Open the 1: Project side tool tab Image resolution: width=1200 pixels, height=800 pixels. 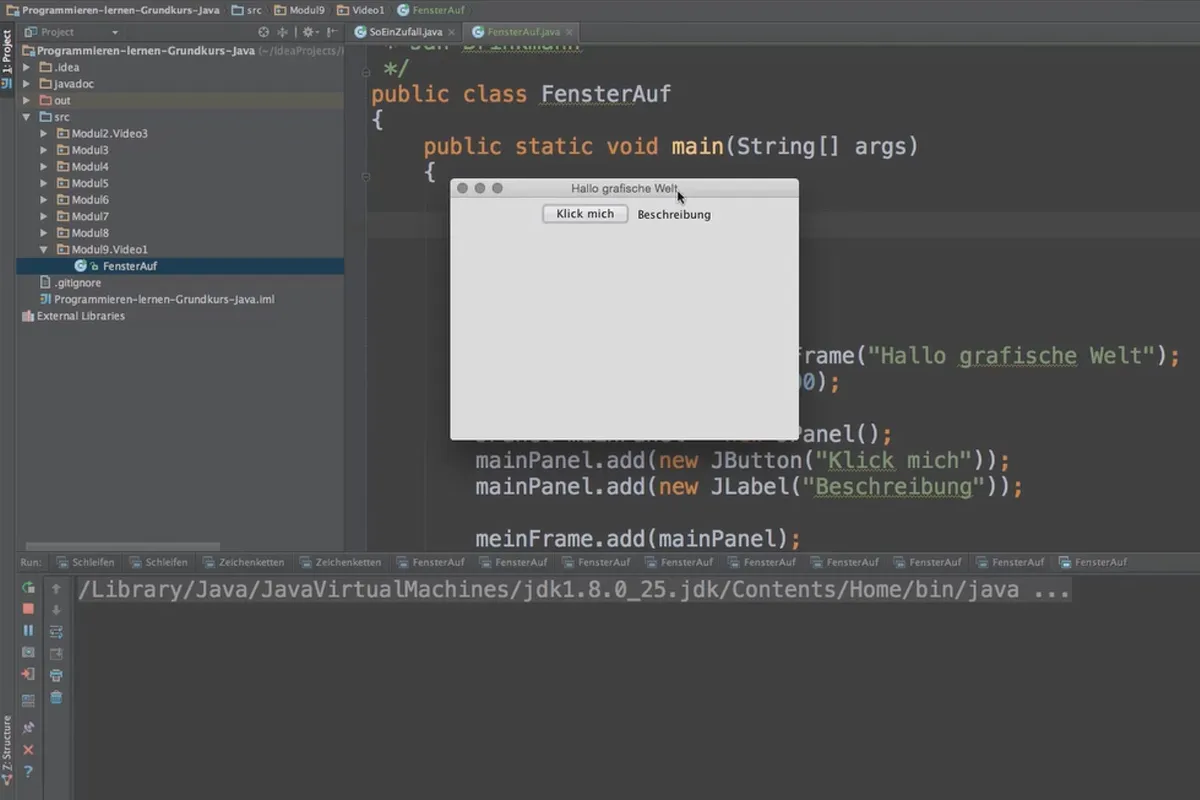[7, 58]
